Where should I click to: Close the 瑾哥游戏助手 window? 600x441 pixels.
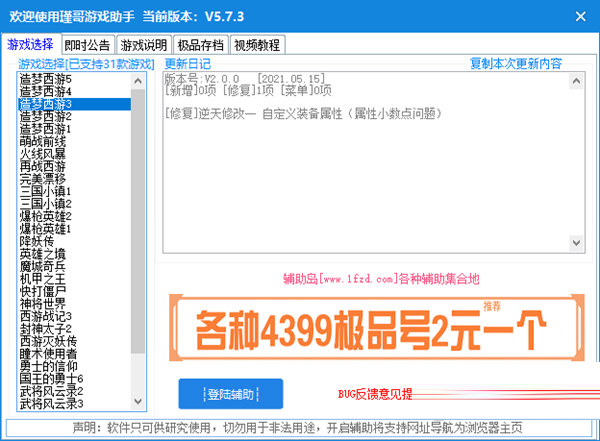(580, 16)
